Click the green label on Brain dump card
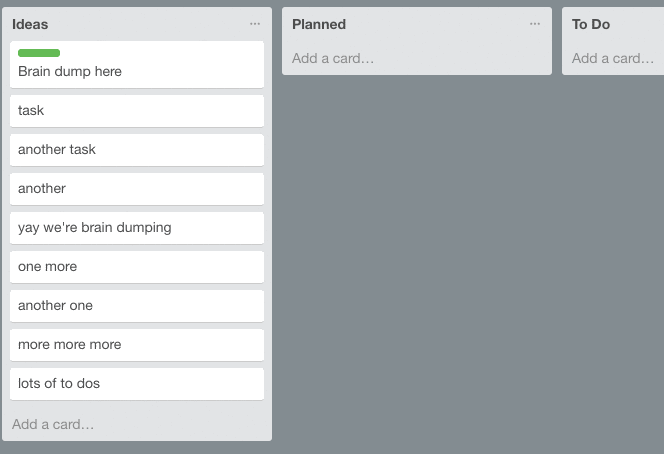664x454 pixels. (x=39, y=53)
